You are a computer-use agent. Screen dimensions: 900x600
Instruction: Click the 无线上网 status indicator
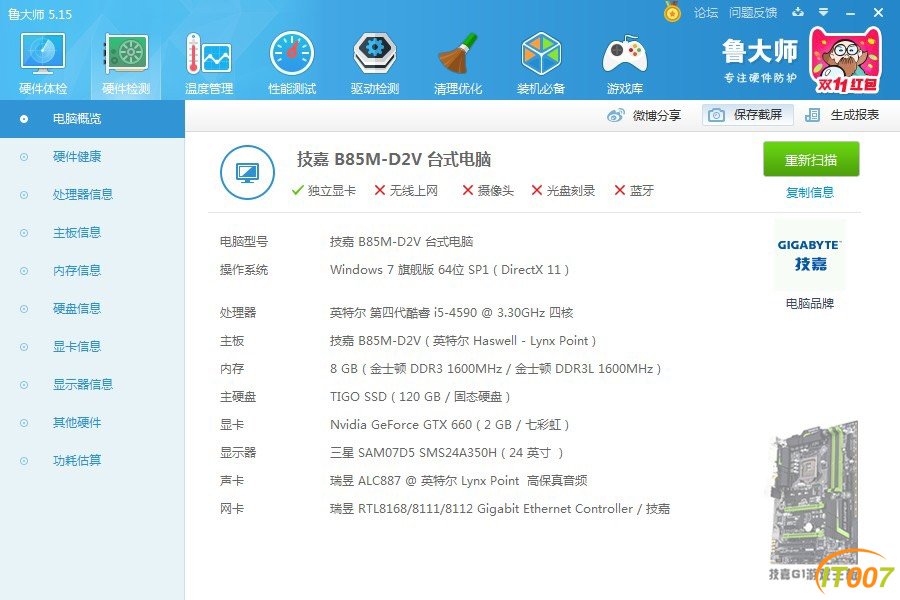[x=406, y=191]
